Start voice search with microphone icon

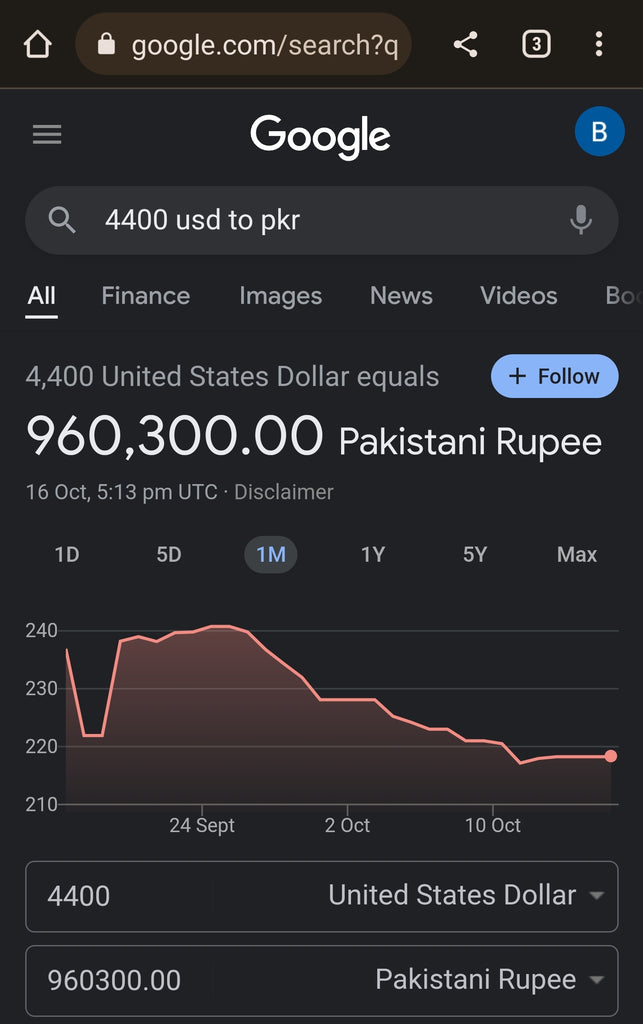(x=580, y=220)
